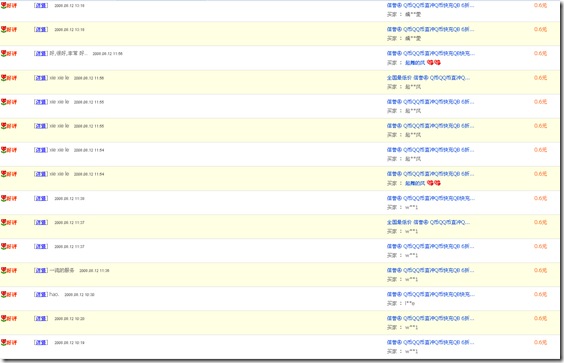
Task: Click the flower icon in the 11:39 review row
Action: click(x=4, y=199)
